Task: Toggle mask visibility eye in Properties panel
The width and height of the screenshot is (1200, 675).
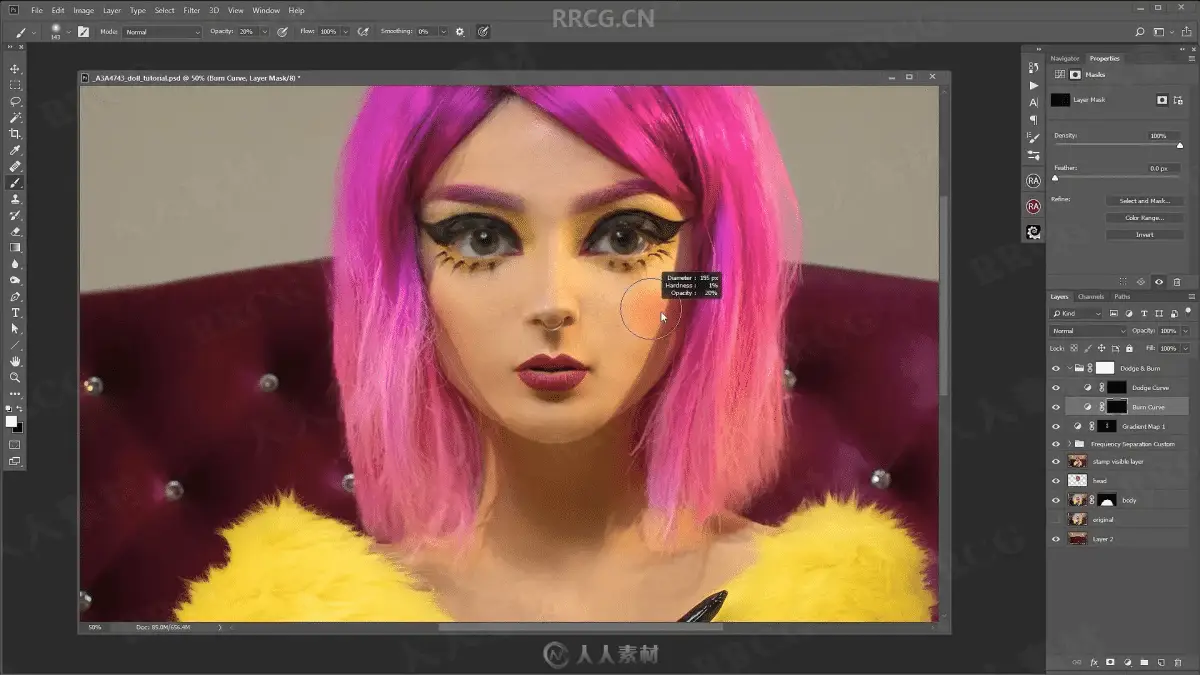Action: click(1159, 282)
